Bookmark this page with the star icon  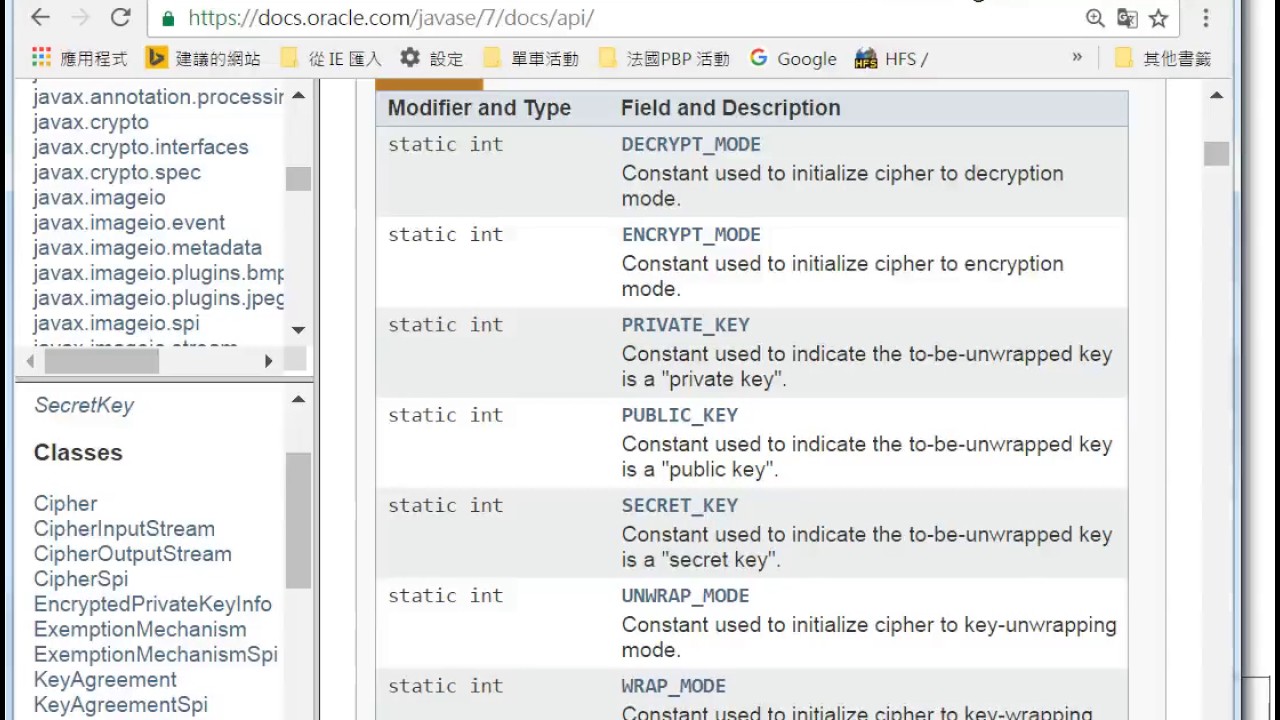[1159, 18]
